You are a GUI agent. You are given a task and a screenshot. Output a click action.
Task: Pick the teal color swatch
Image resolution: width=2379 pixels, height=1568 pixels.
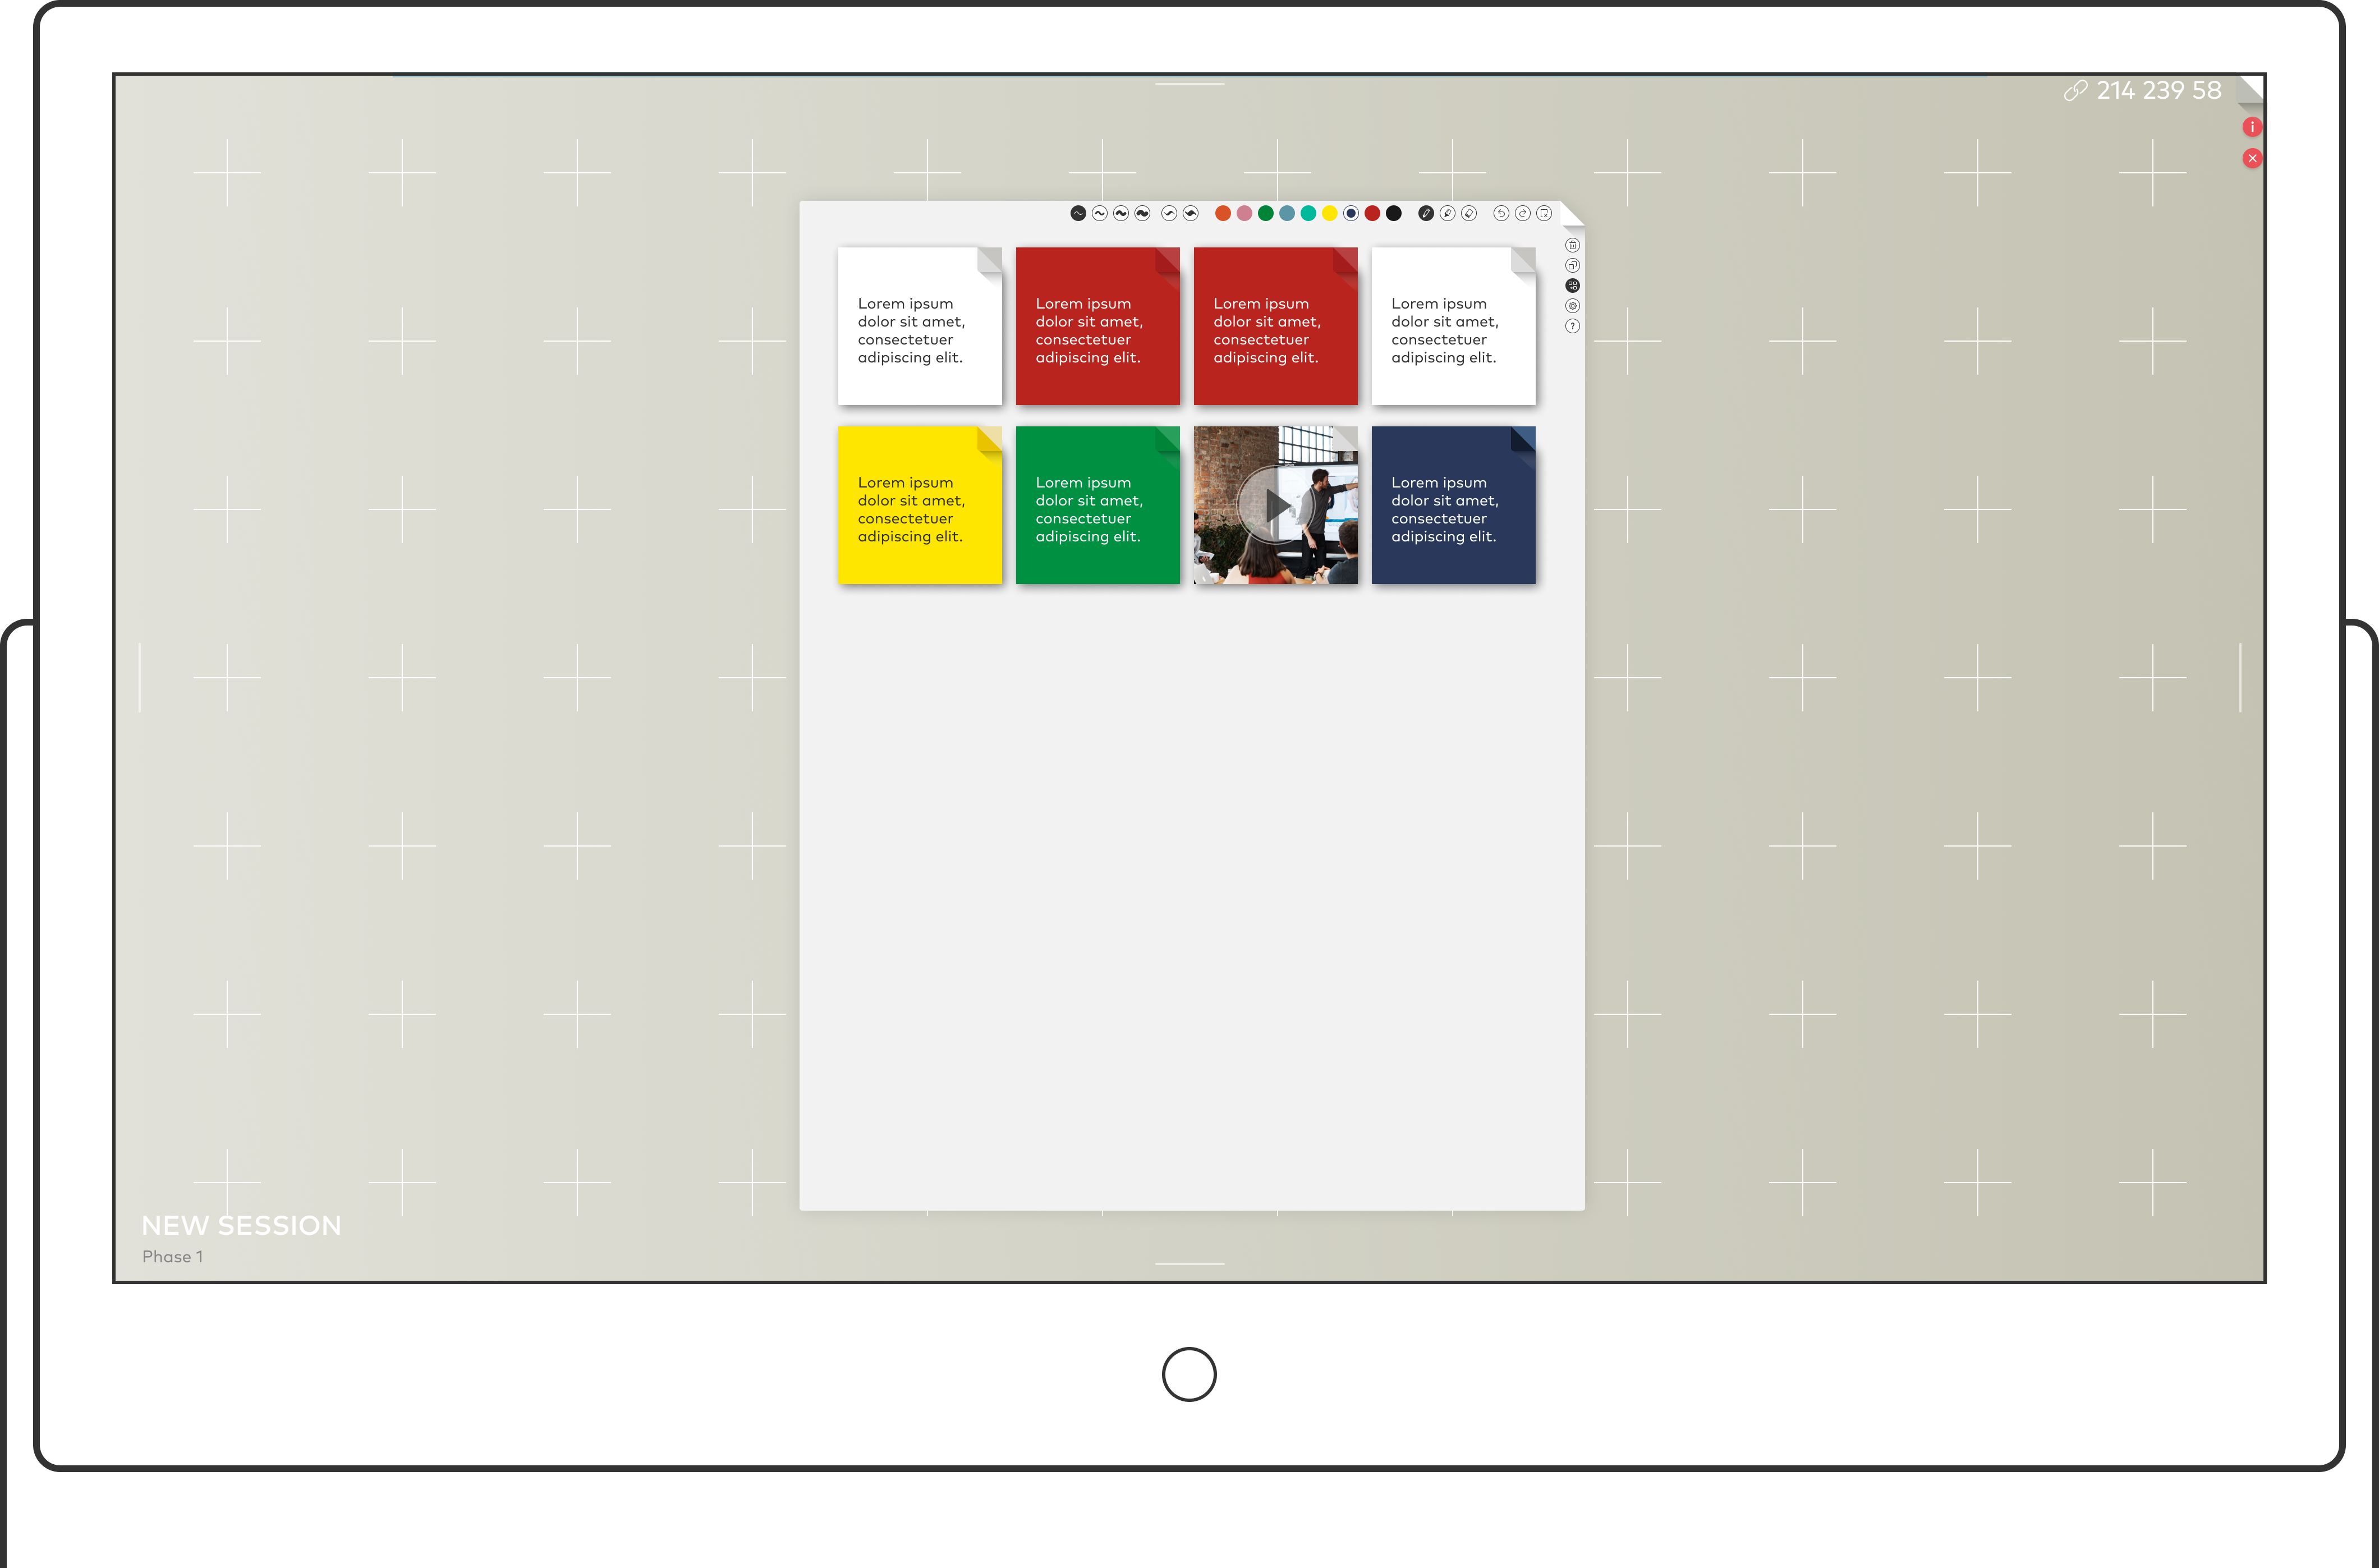click(x=1308, y=213)
